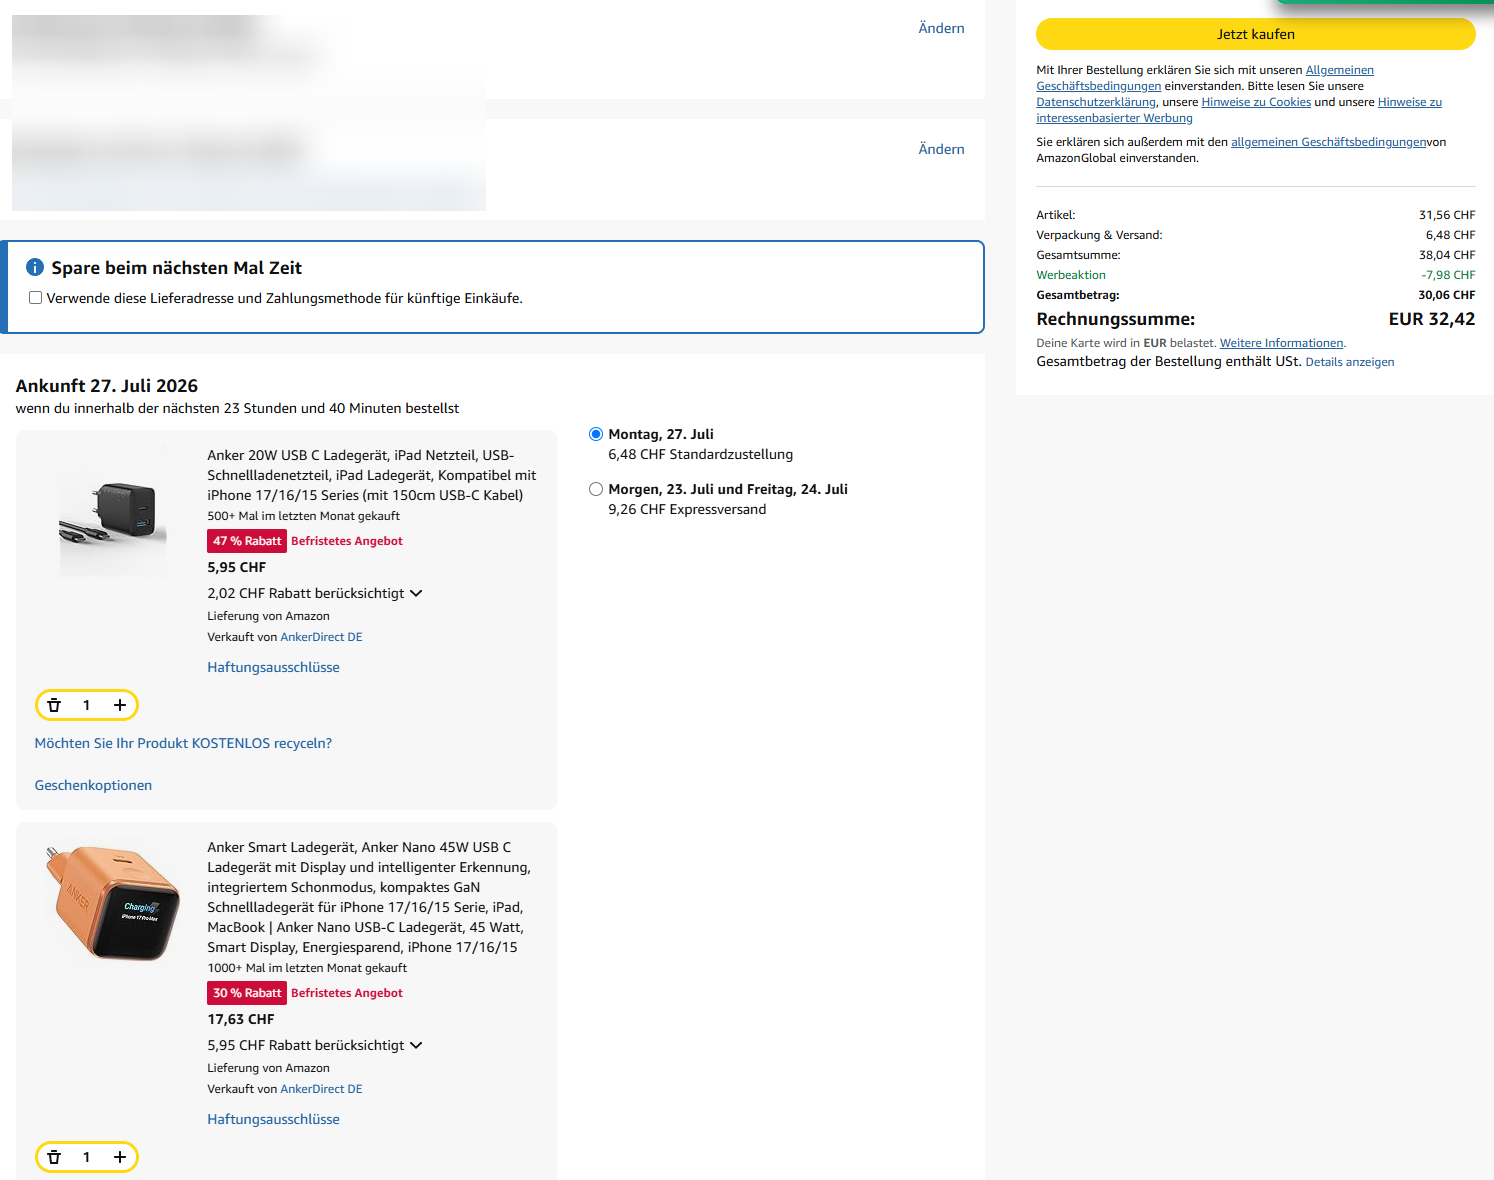Enable saving delivery address and payment method checkbox
Viewport: 1494px width, 1180px height.
(36, 298)
